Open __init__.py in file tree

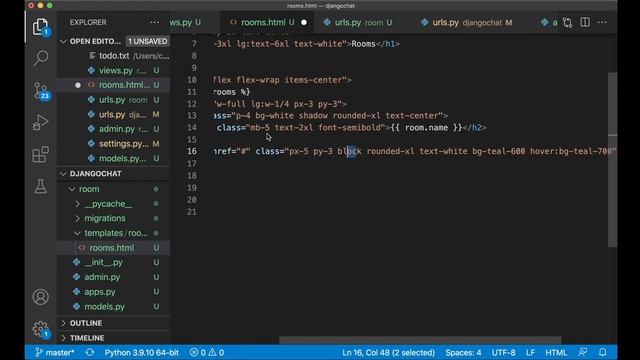click(x=113, y=262)
